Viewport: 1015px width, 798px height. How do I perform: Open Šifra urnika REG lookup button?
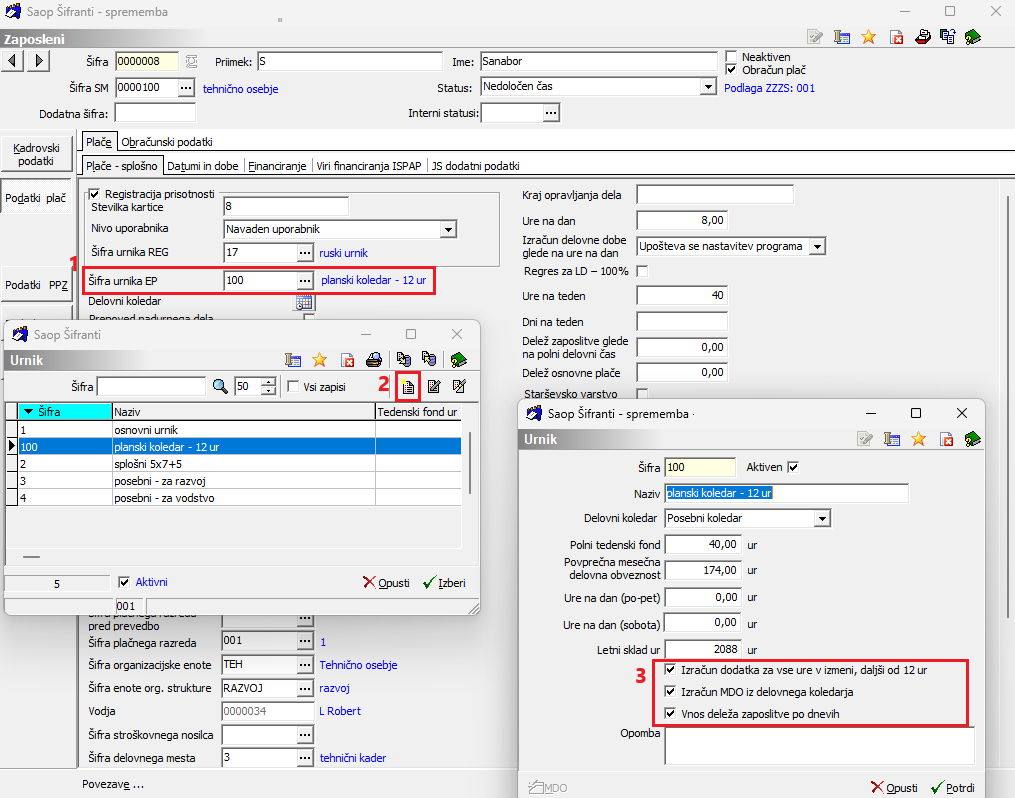click(305, 252)
